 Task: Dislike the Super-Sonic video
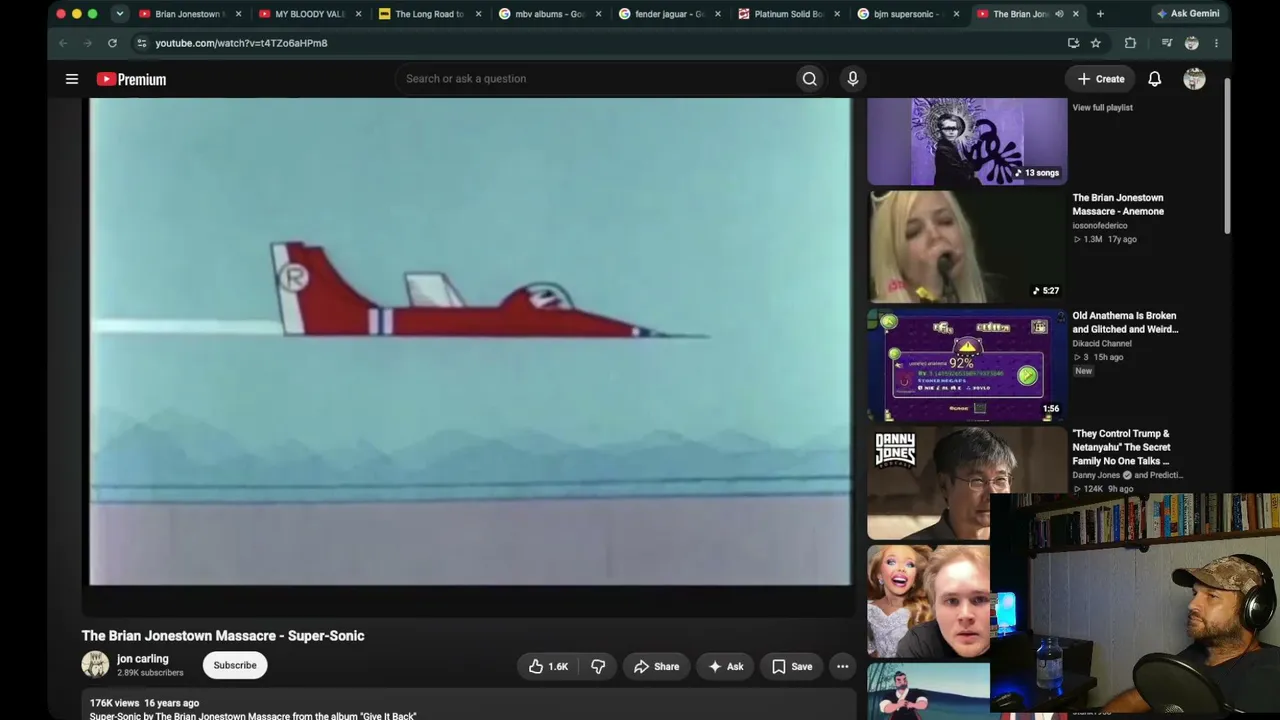point(598,666)
